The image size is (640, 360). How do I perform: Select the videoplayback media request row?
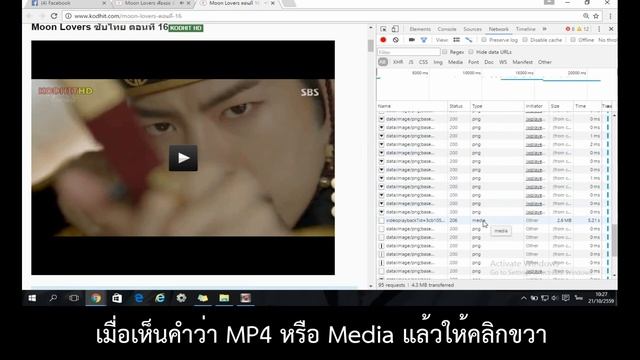click(x=495, y=220)
